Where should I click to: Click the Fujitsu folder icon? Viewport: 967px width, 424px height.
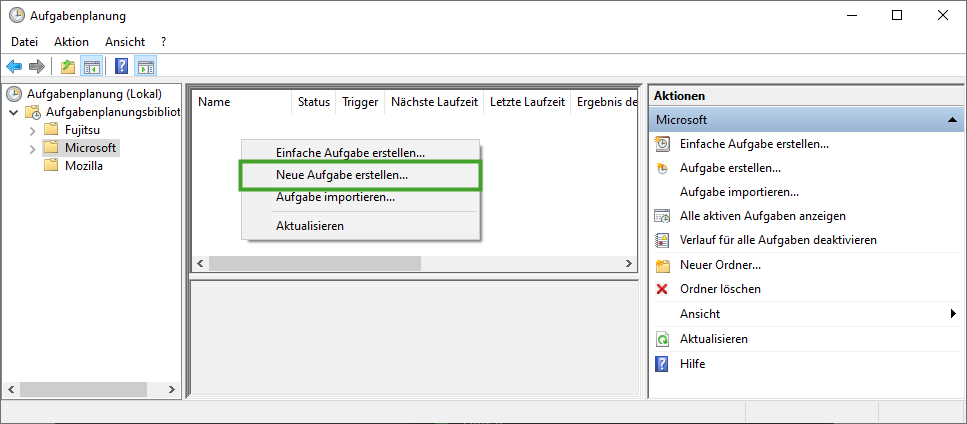[x=51, y=130]
